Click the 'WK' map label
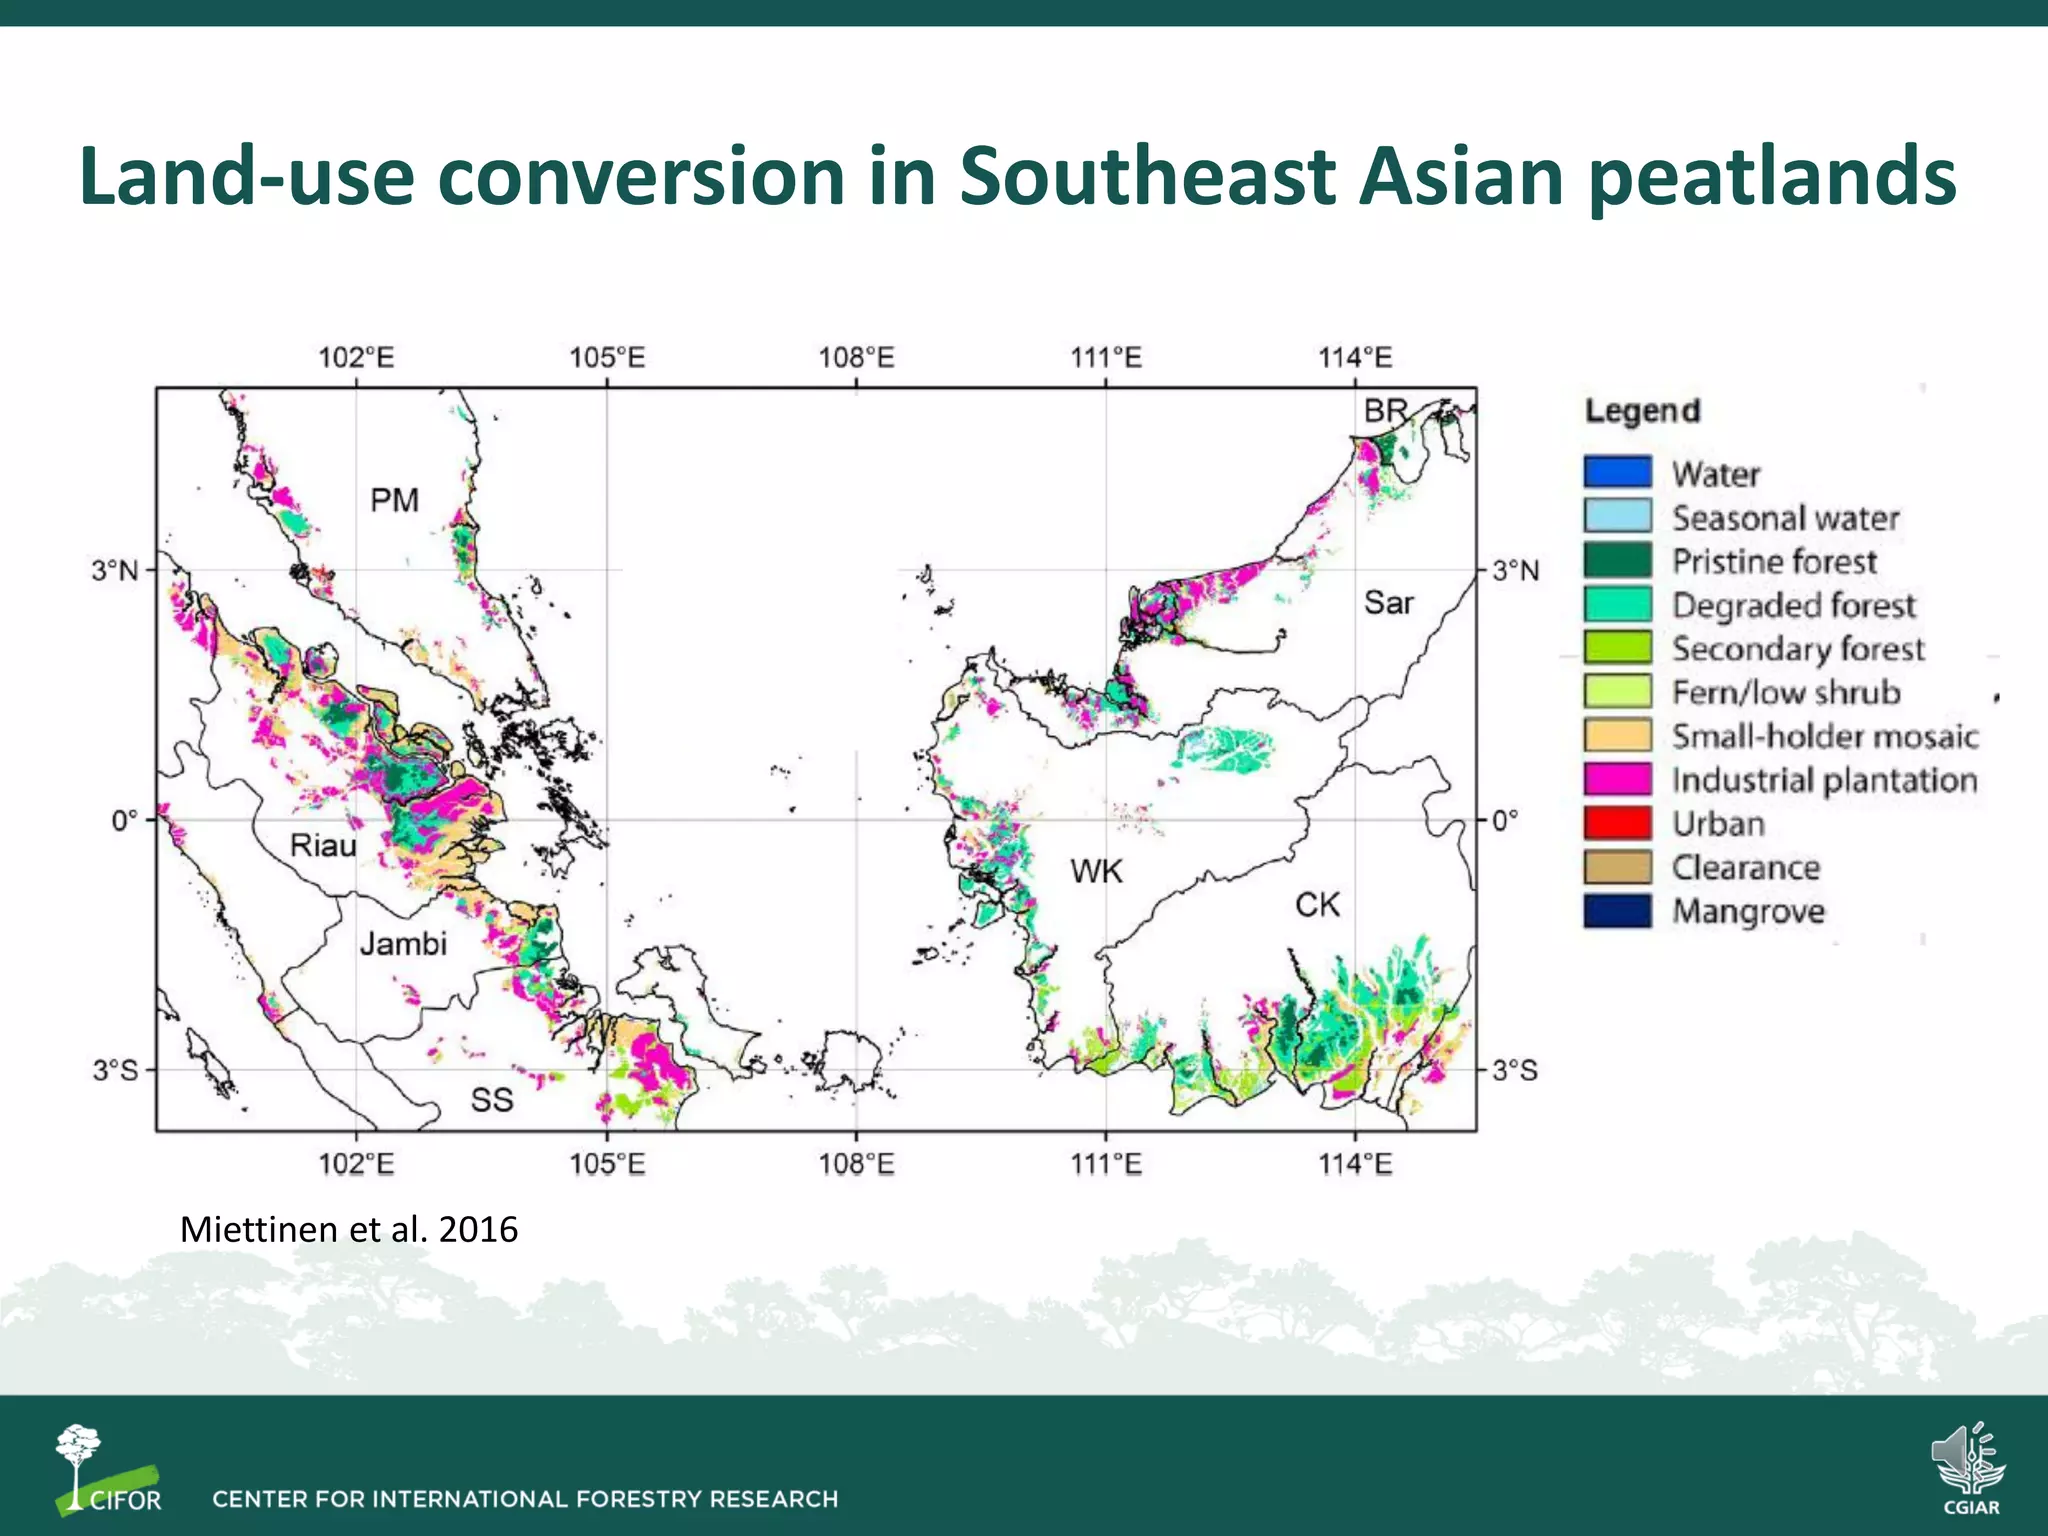Screen dimensions: 2048x1536 [1096, 872]
